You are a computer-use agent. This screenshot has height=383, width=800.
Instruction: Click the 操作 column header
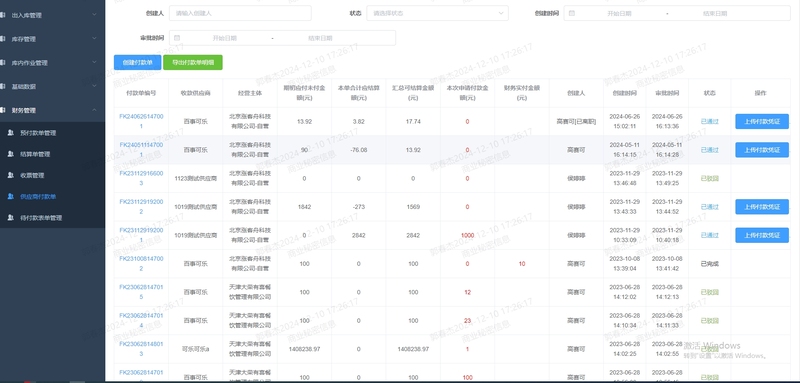pos(761,93)
